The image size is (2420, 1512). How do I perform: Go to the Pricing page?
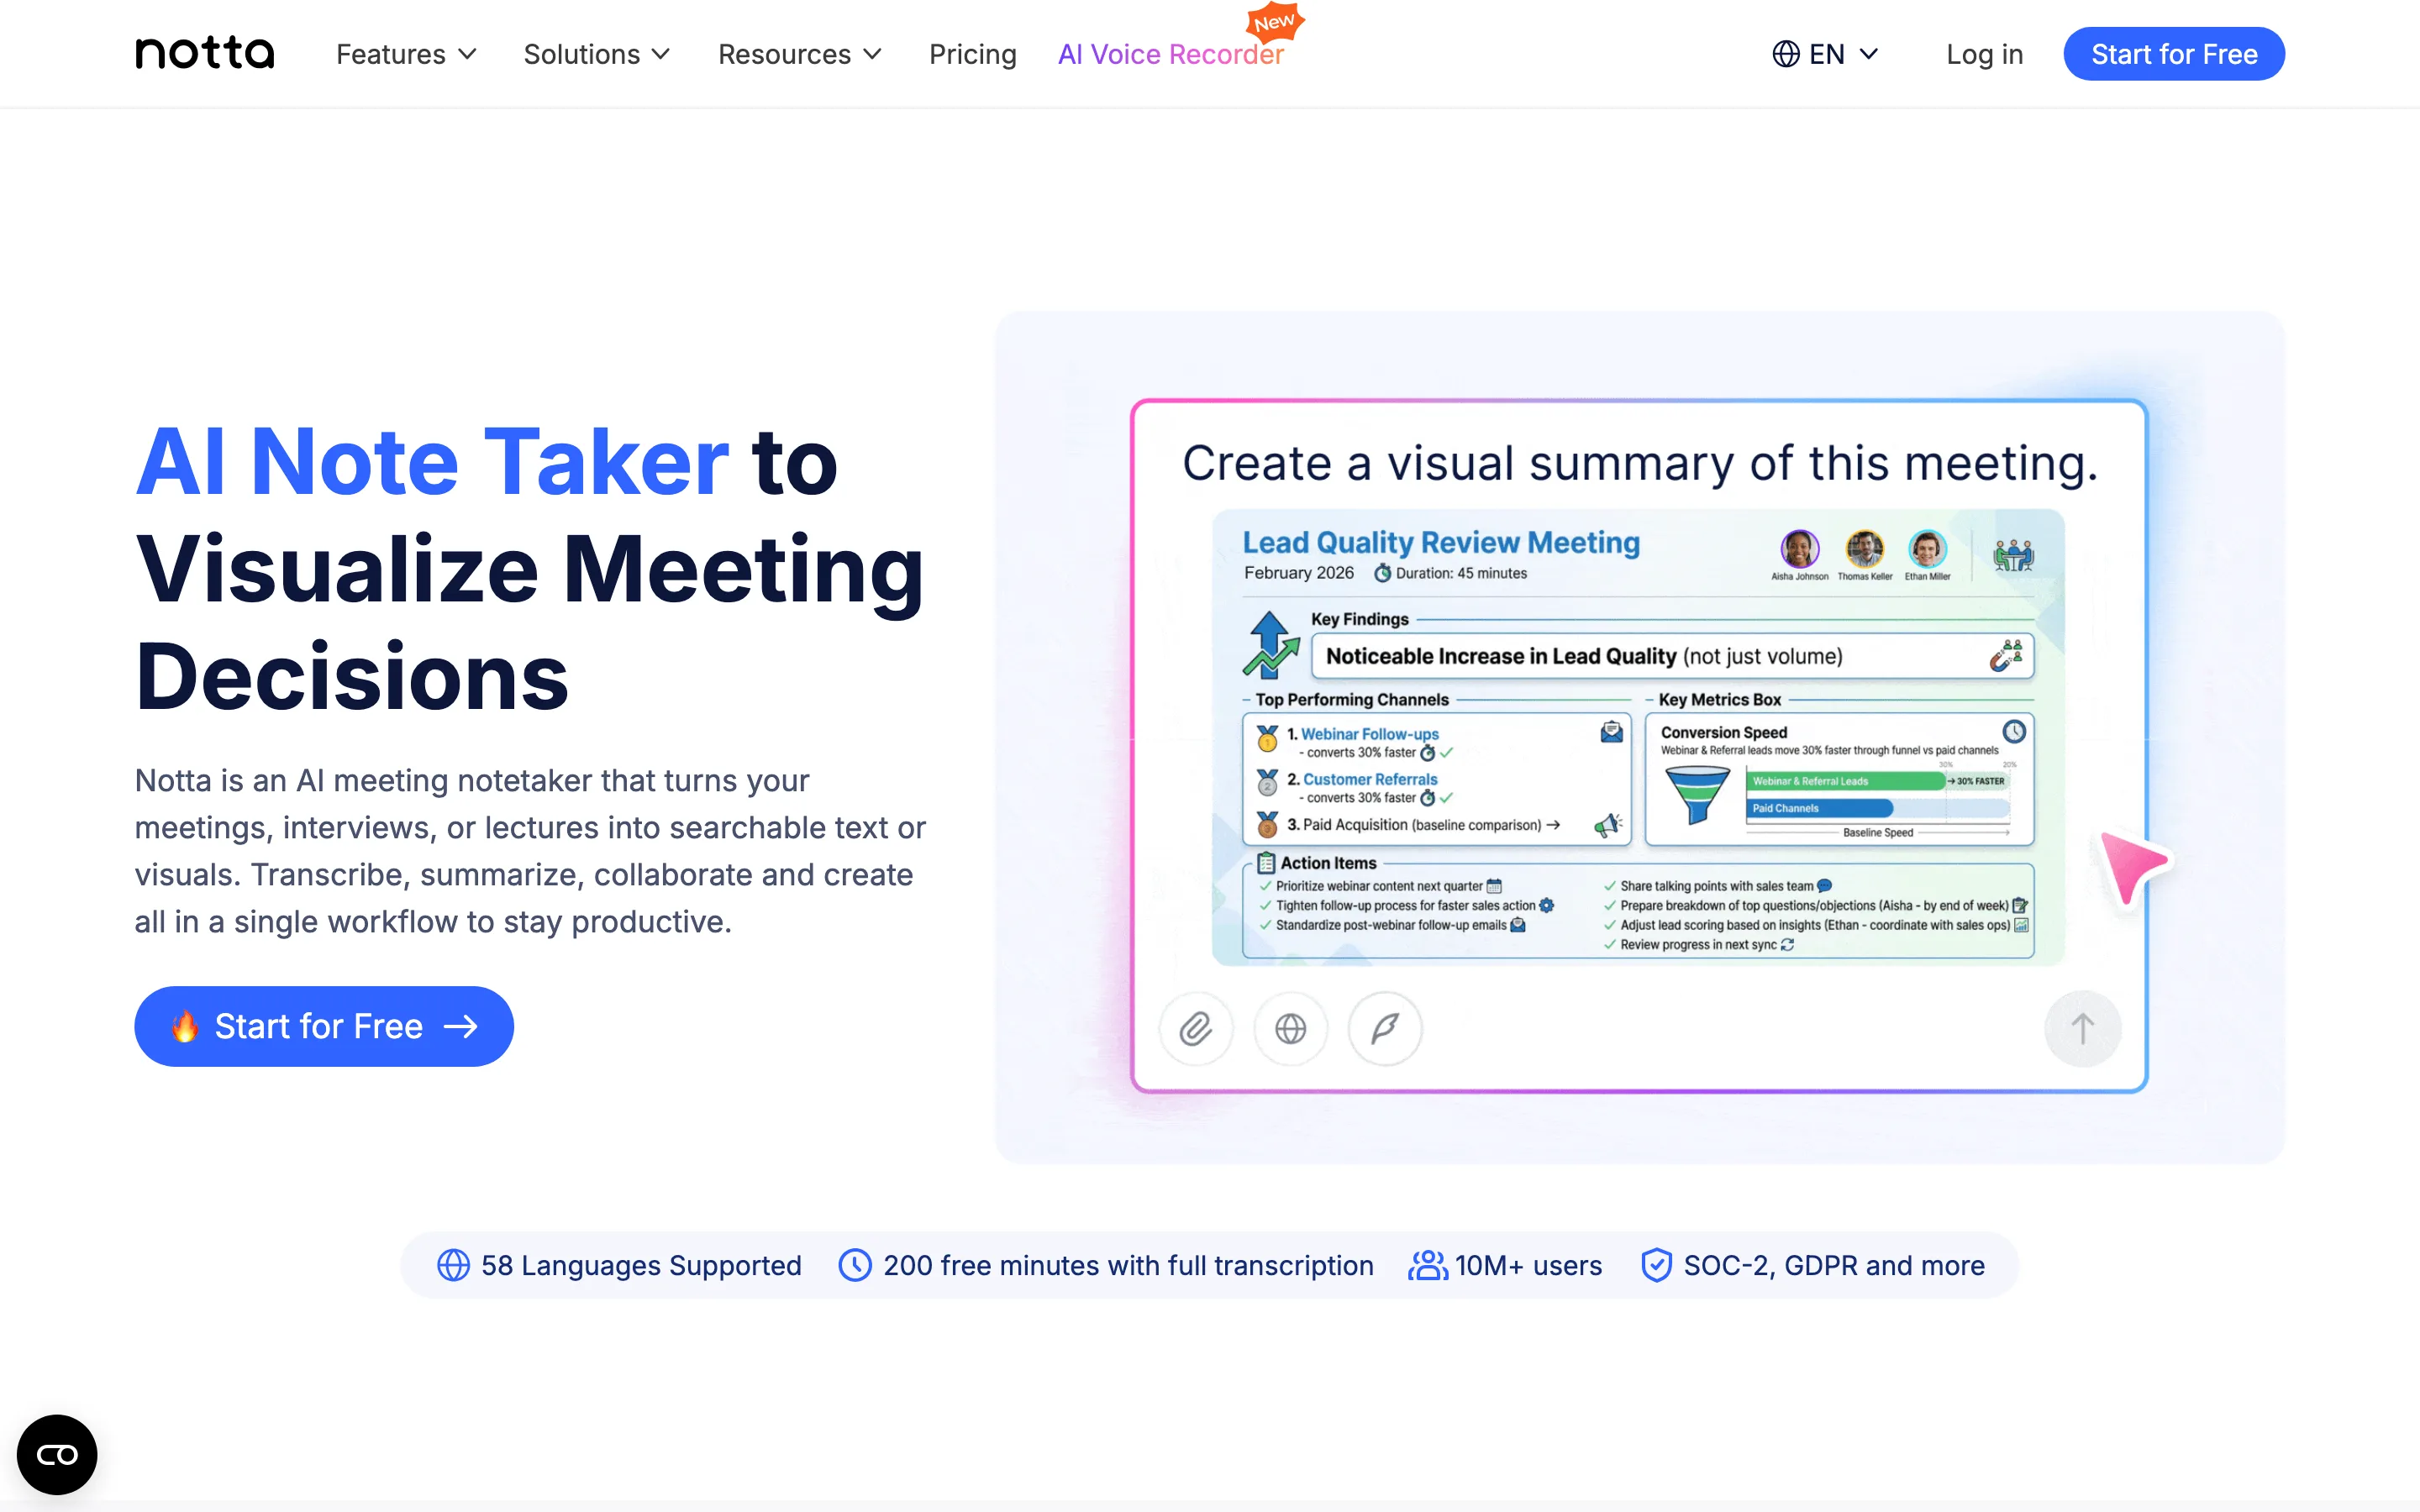972,54
